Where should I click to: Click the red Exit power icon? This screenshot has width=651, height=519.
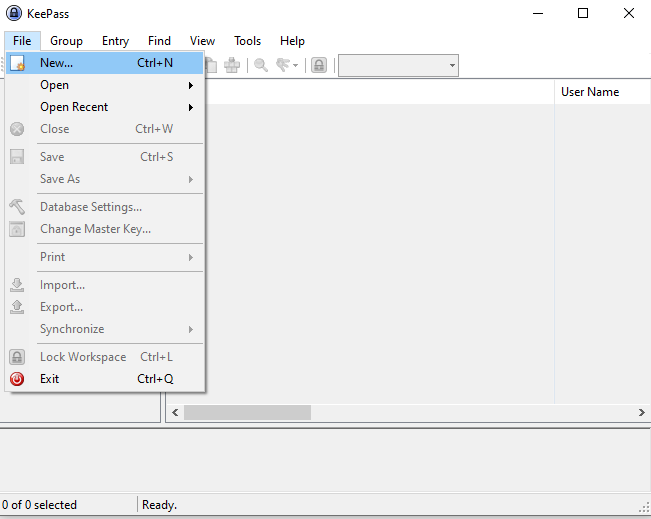coord(17,379)
